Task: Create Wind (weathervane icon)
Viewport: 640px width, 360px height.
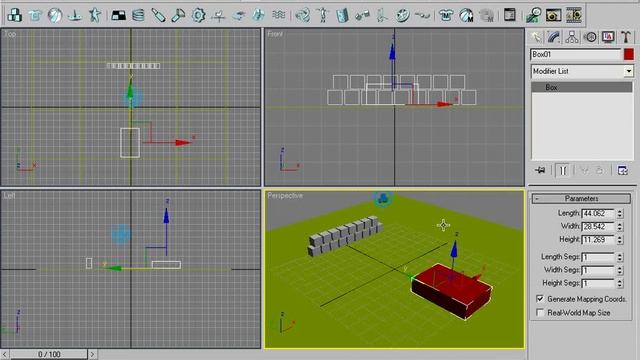Action: [219, 15]
